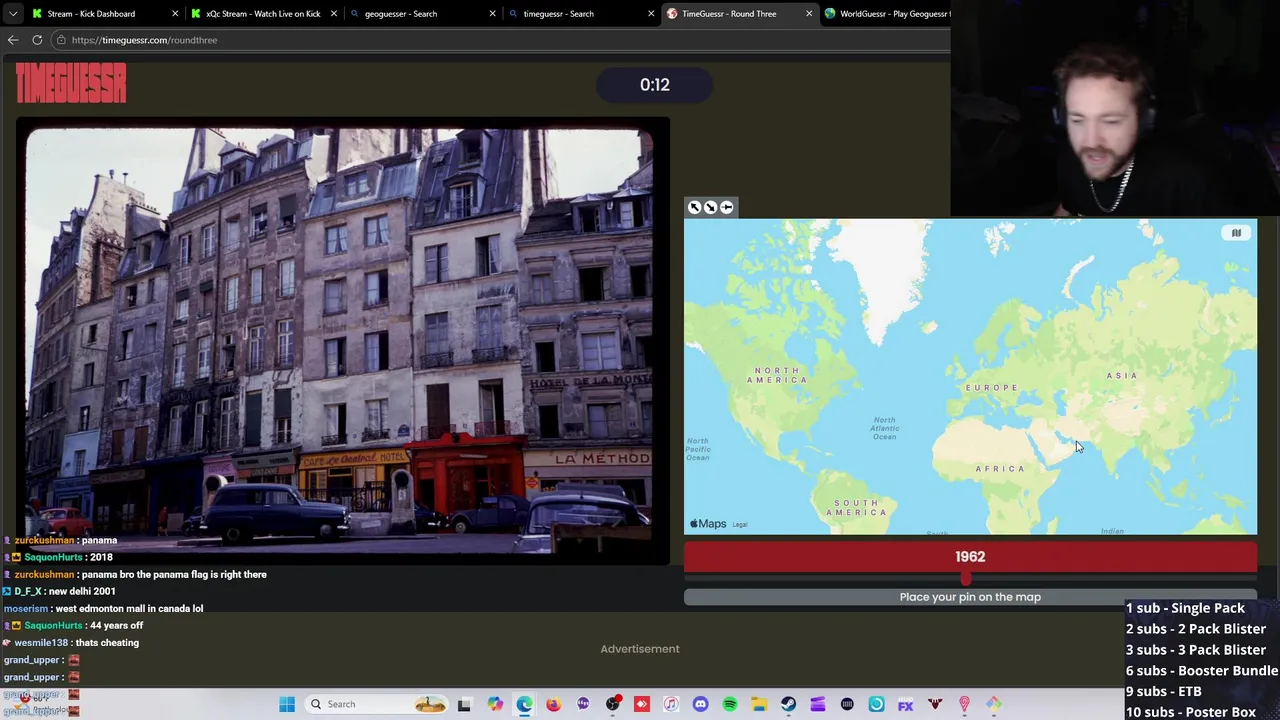The height and width of the screenshot is (720, 1280).
Task: Close the xQc Stream tab
Action: tap(334, 14)
